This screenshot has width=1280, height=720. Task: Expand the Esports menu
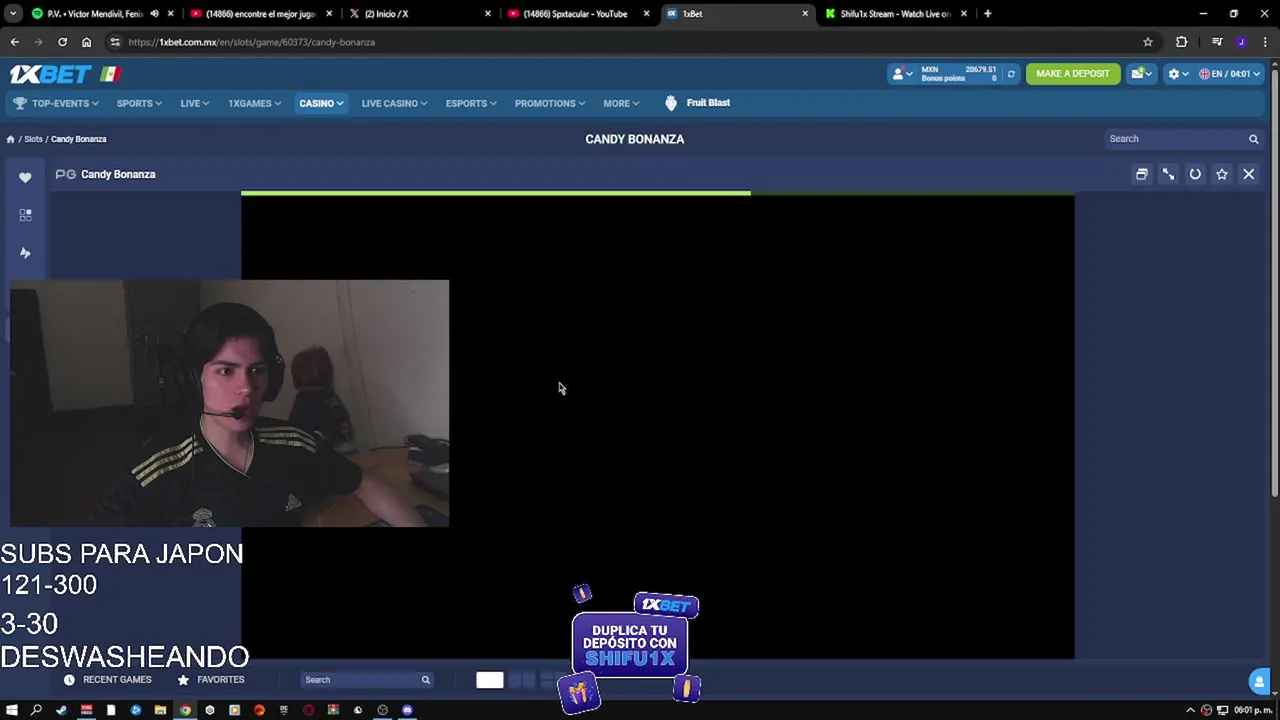coord(471,103)
